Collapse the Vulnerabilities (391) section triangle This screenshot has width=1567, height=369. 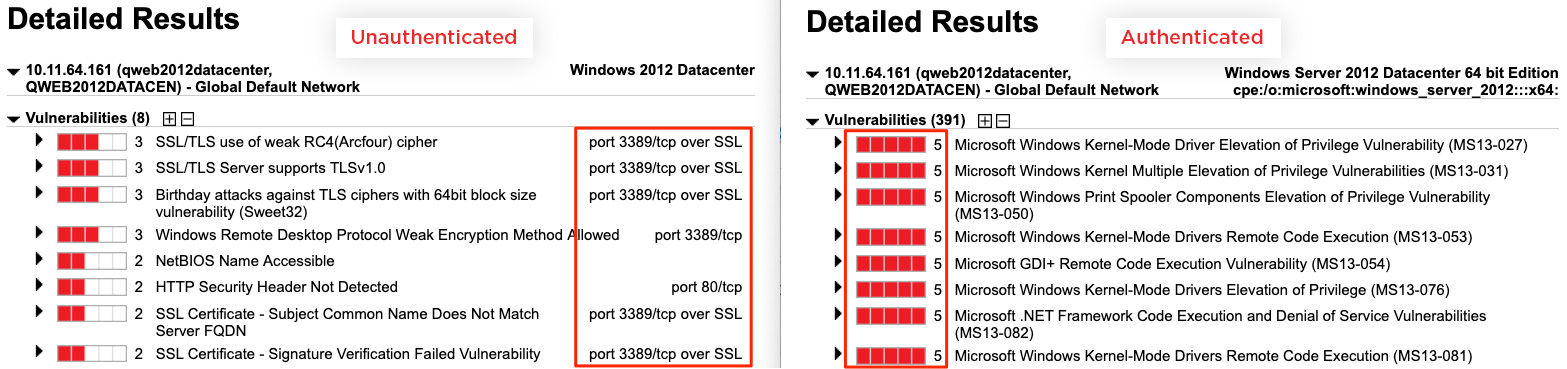tap(813, 121)
